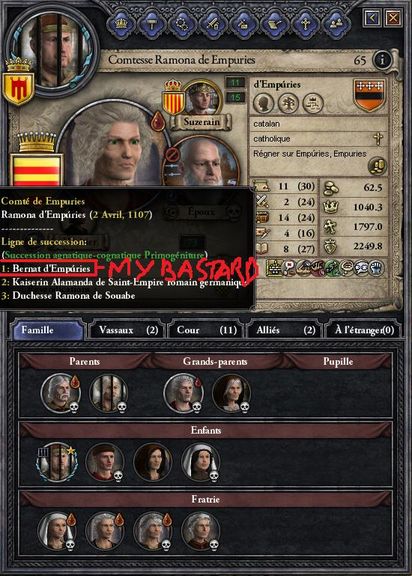Viewport: 412px width, 576px height.
Task: Open the Council hammer icon tab
Action: pyautogui.click(x=151, y=24)
